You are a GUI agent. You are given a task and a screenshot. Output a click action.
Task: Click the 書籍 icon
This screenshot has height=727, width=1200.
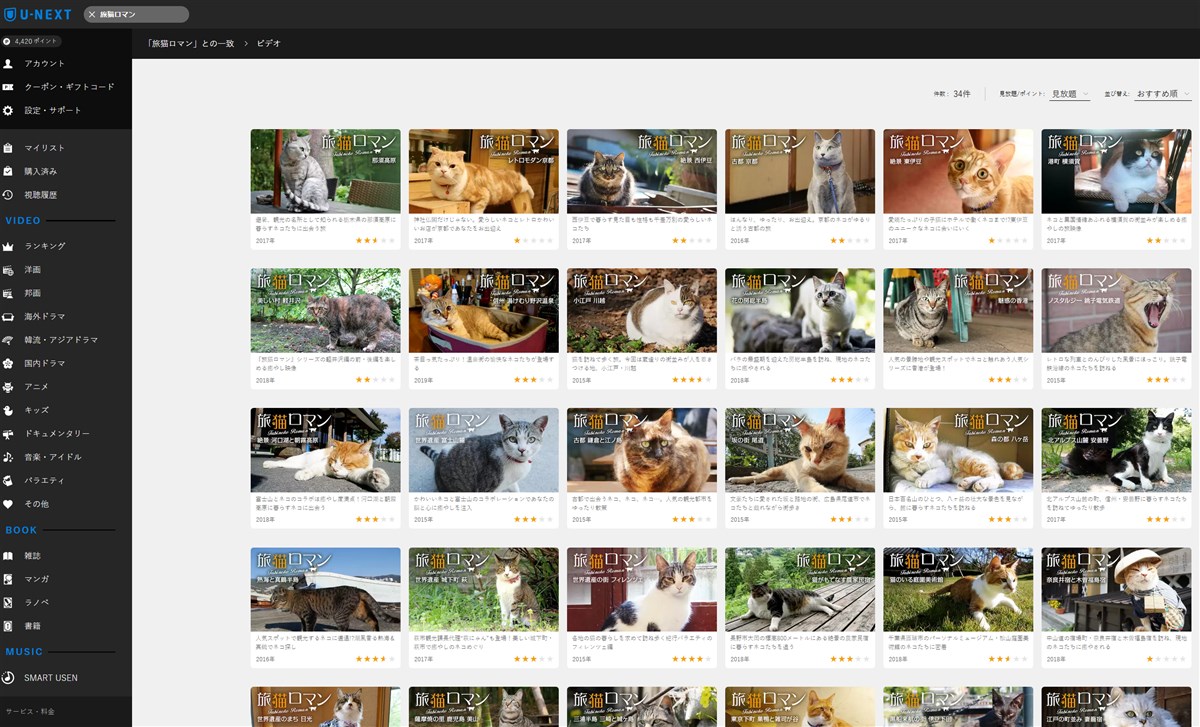[x=8, y=626]
